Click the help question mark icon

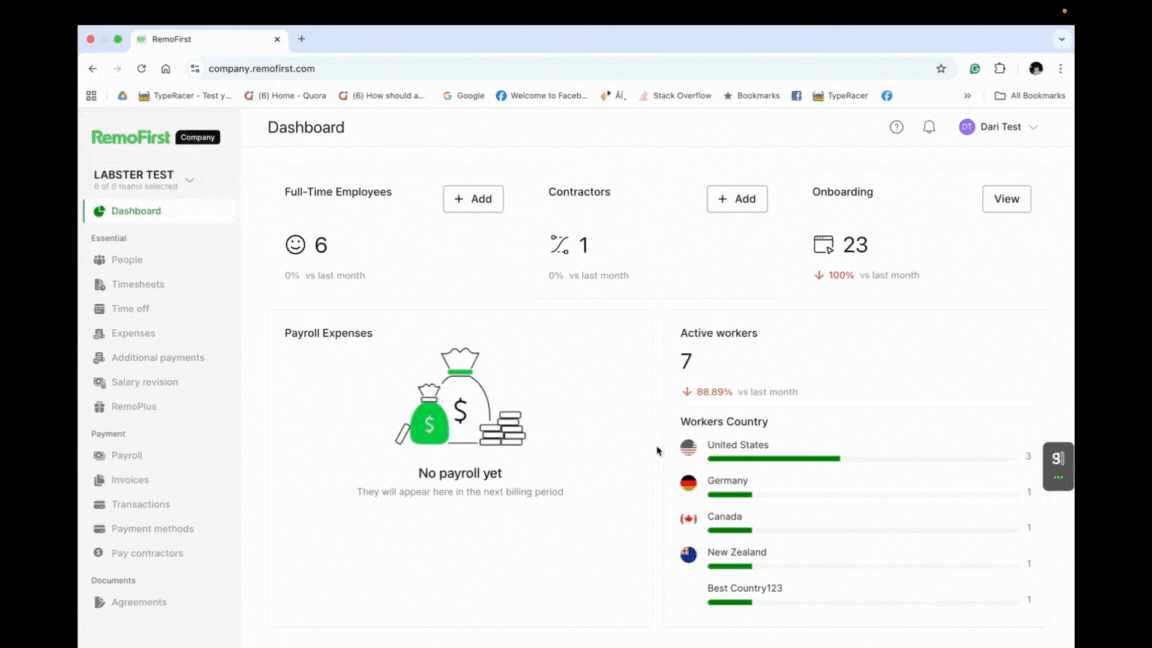pos(896,127)
